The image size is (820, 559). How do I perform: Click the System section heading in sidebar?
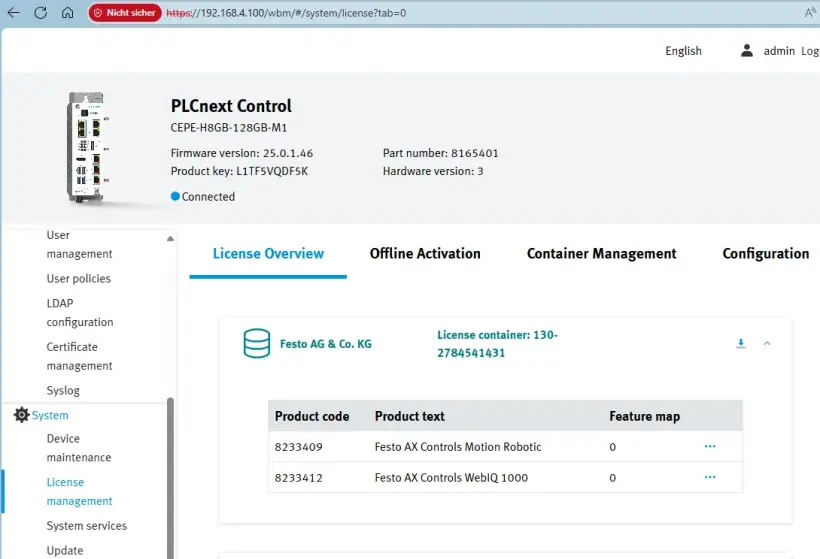tap(50, 415)
